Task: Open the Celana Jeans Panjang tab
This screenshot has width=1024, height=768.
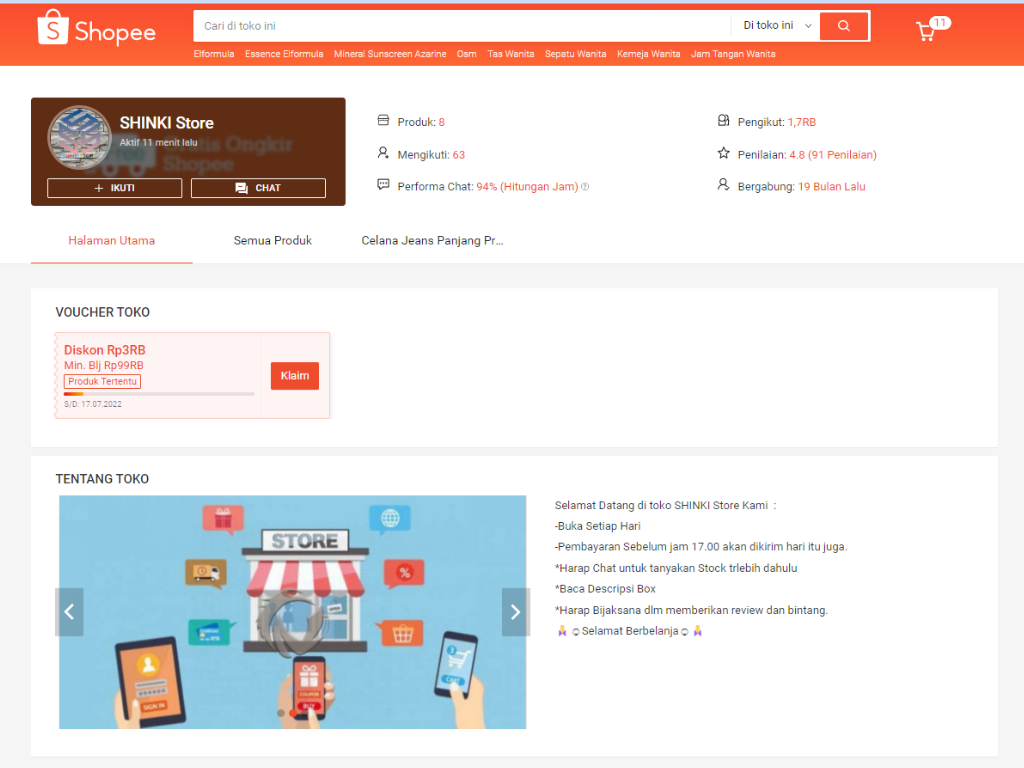Action: 432,240
